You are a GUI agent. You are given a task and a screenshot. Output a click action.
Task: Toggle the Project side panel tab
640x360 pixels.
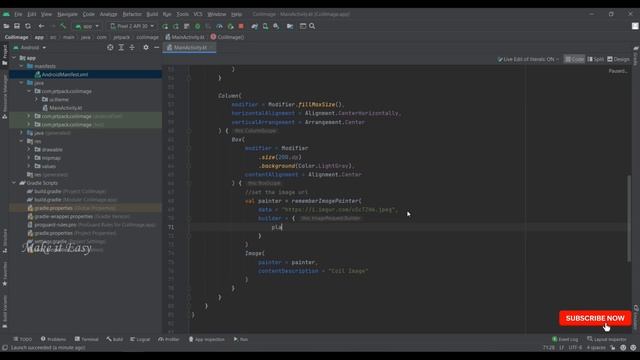coord(4,56)
